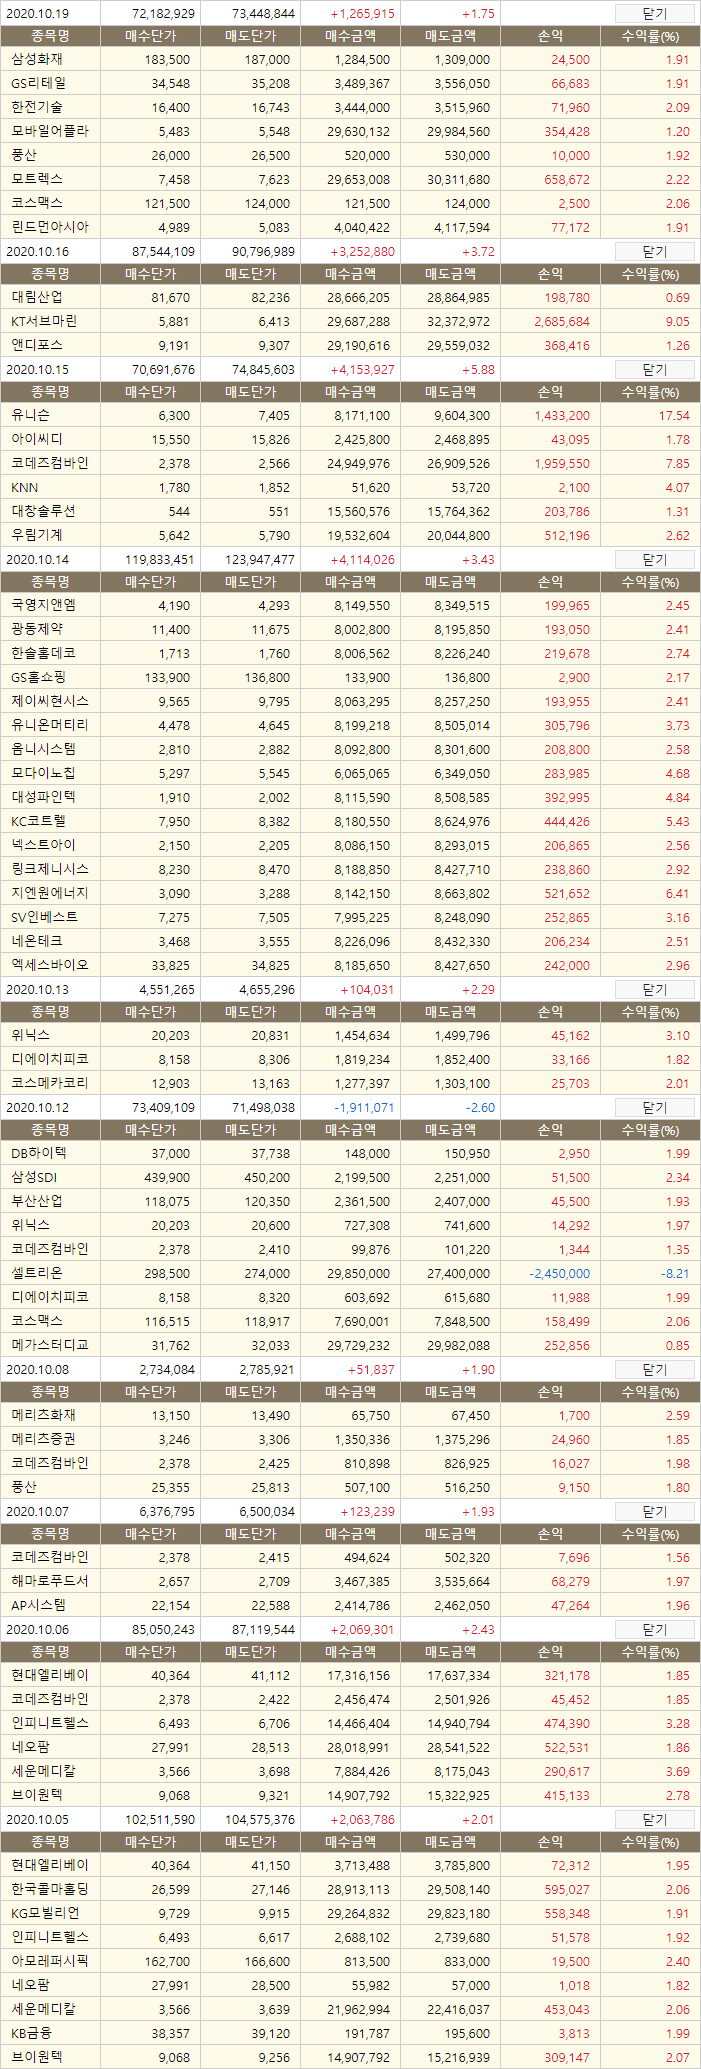Click the daily total -1,911,071
701x2069 pixels.
tap(364, 1108)
